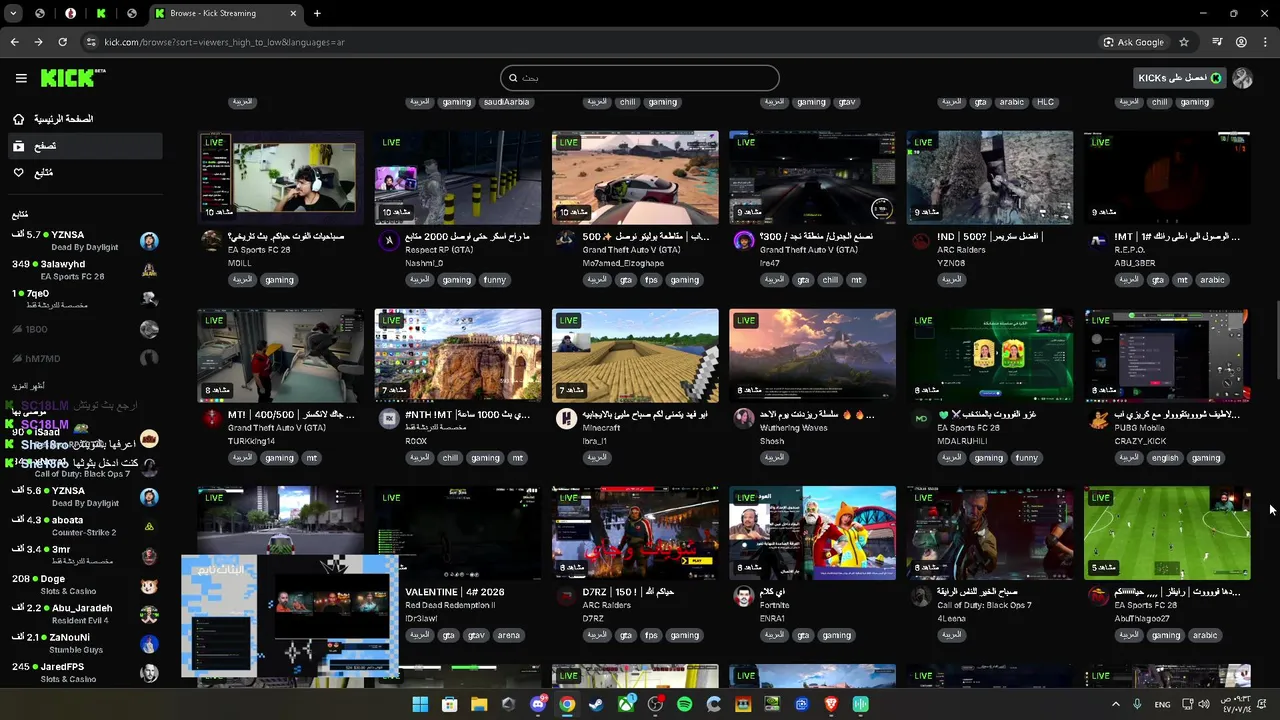1280x720 pixels.
Task: Go back in browser history
Action: tap(14, 42)
